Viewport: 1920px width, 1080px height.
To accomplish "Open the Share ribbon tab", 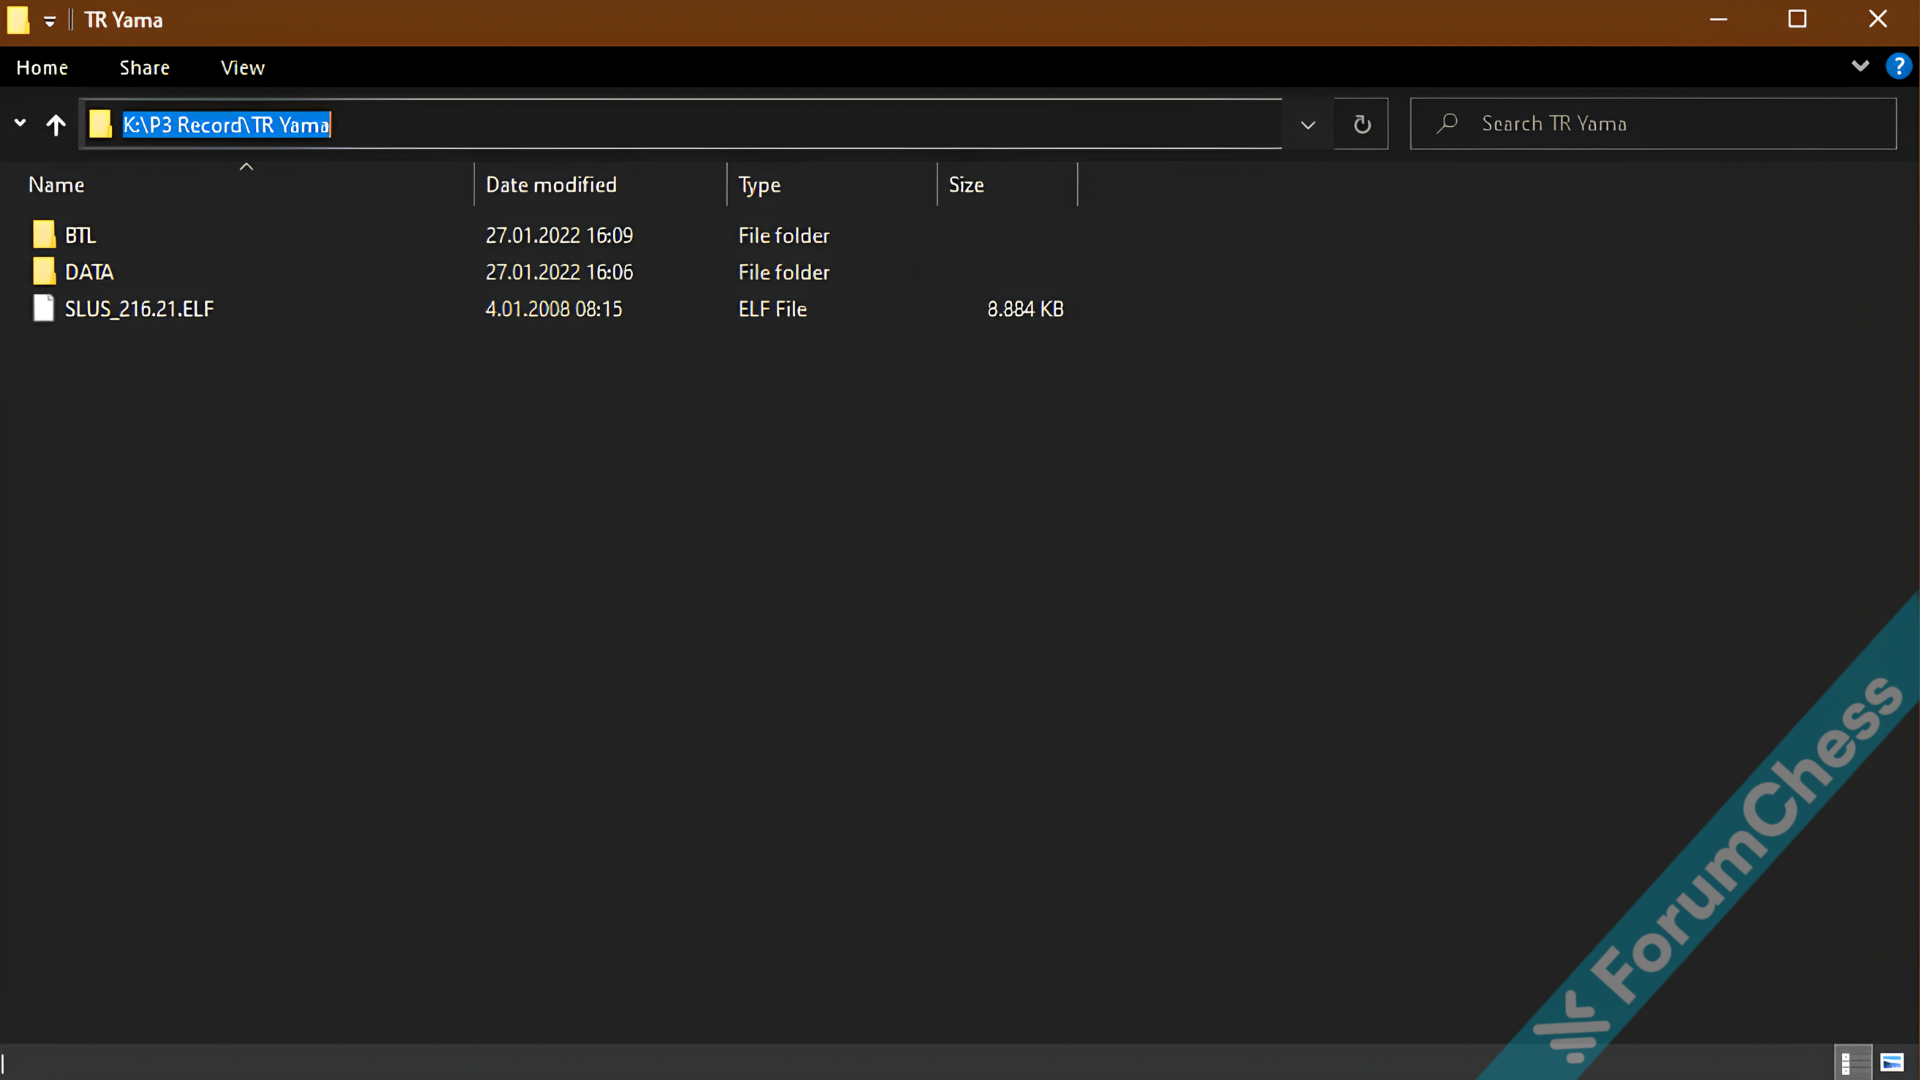I will pos(145,67).
